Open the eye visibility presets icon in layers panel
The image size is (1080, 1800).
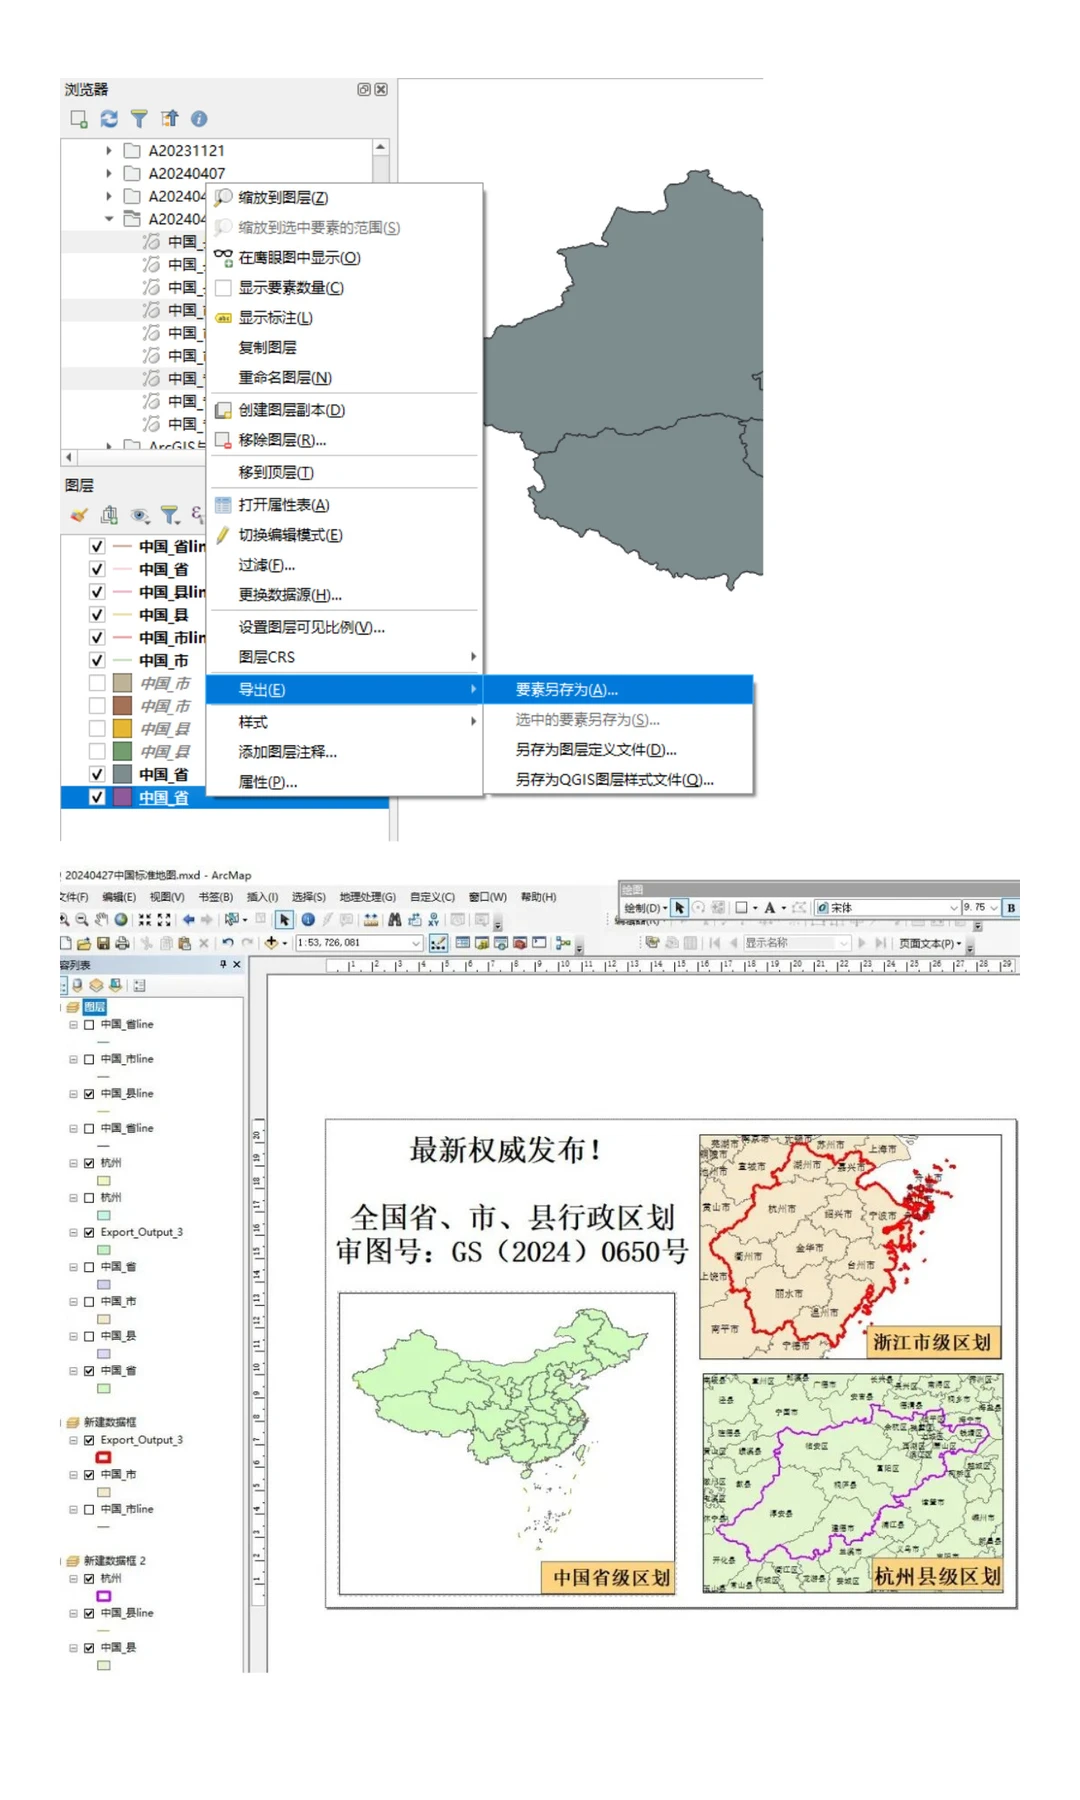pos(140,515)
